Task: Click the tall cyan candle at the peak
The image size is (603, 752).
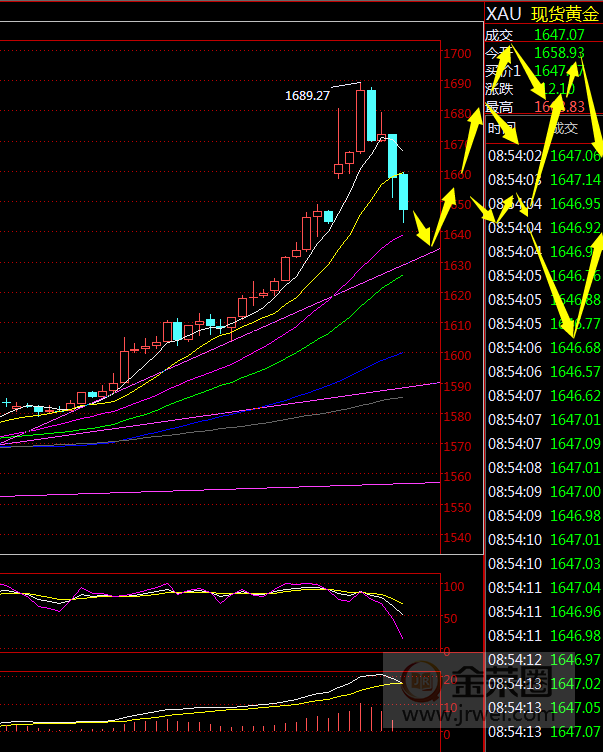Action: 371,114
